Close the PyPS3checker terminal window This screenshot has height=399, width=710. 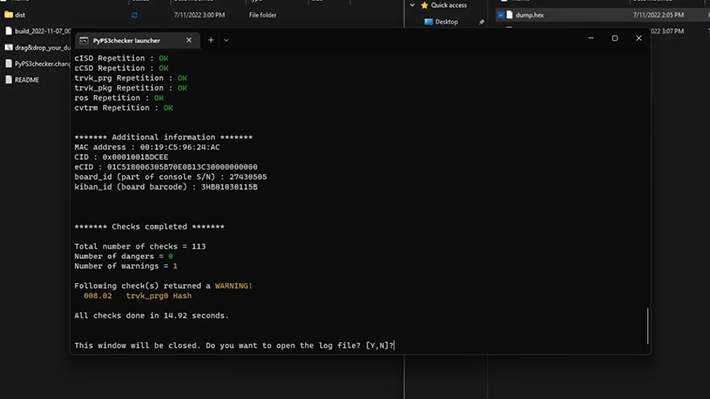(x=639, y=38)
